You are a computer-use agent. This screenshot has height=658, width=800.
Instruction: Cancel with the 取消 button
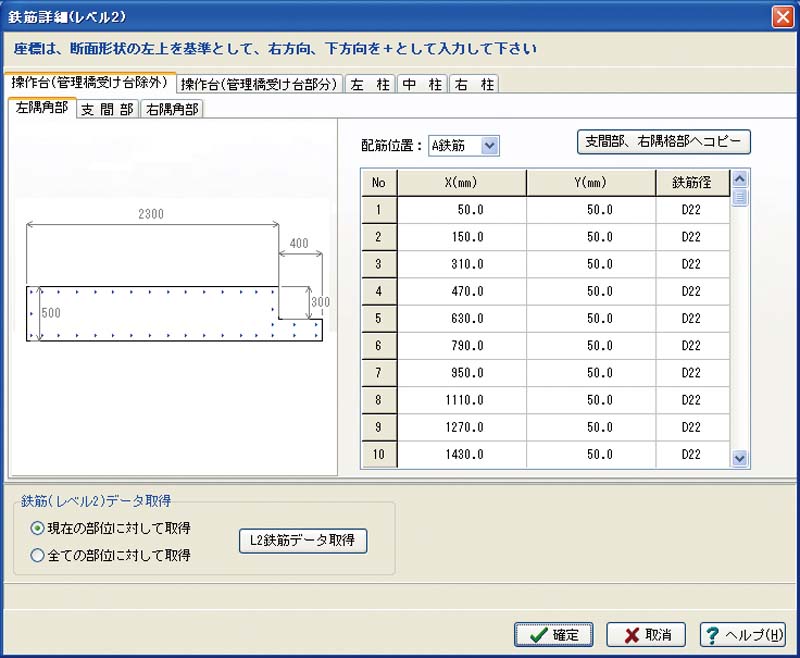point(646,635)
